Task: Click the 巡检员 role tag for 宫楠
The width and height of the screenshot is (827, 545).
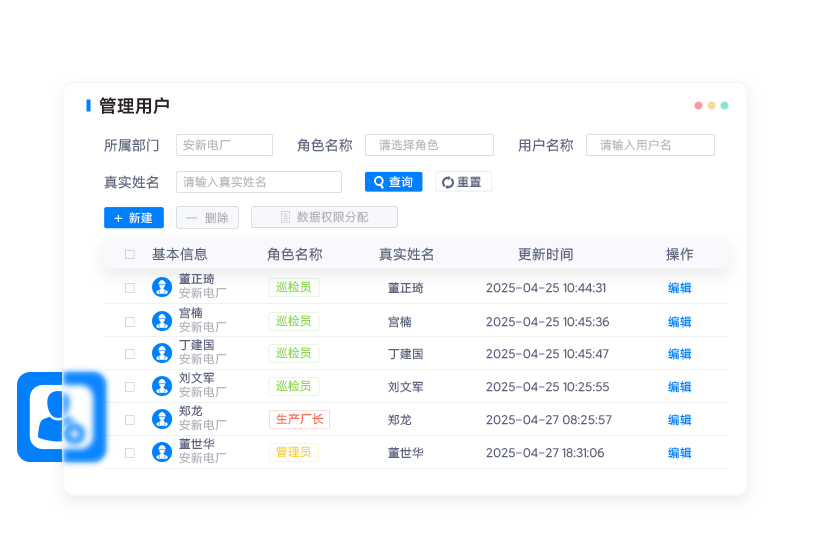Action: point(293,321)
